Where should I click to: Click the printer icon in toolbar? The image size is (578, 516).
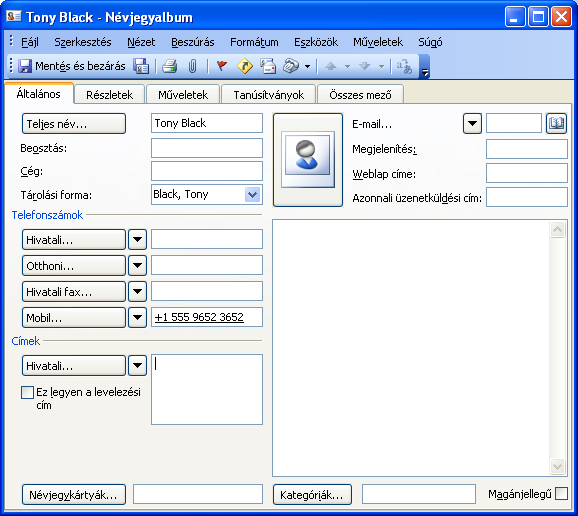170,66
